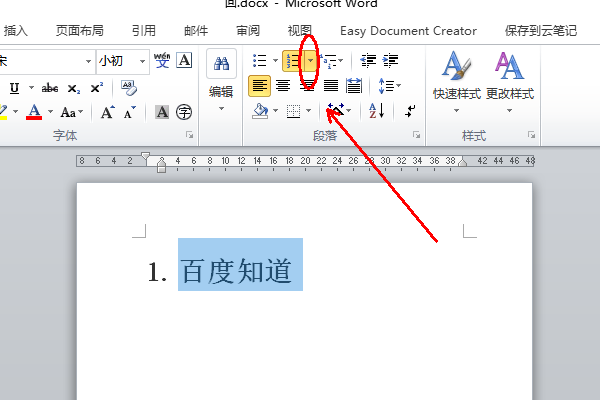Toggle the numbering list icon
Viewport: 600px width, 400px height.
293,61
